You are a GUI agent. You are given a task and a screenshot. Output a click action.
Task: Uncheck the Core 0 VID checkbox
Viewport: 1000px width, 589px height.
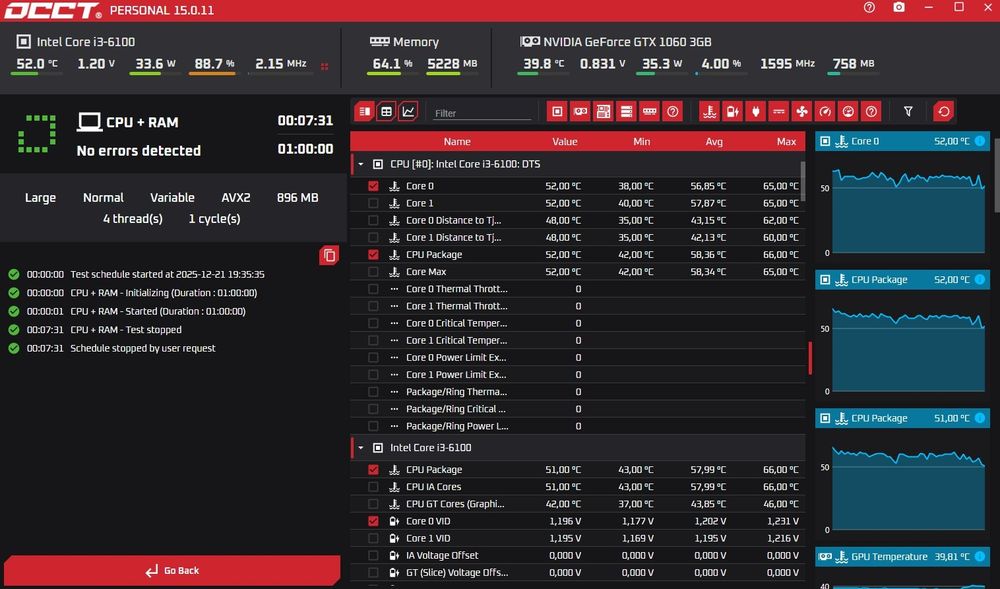click(x=373, y=521)
